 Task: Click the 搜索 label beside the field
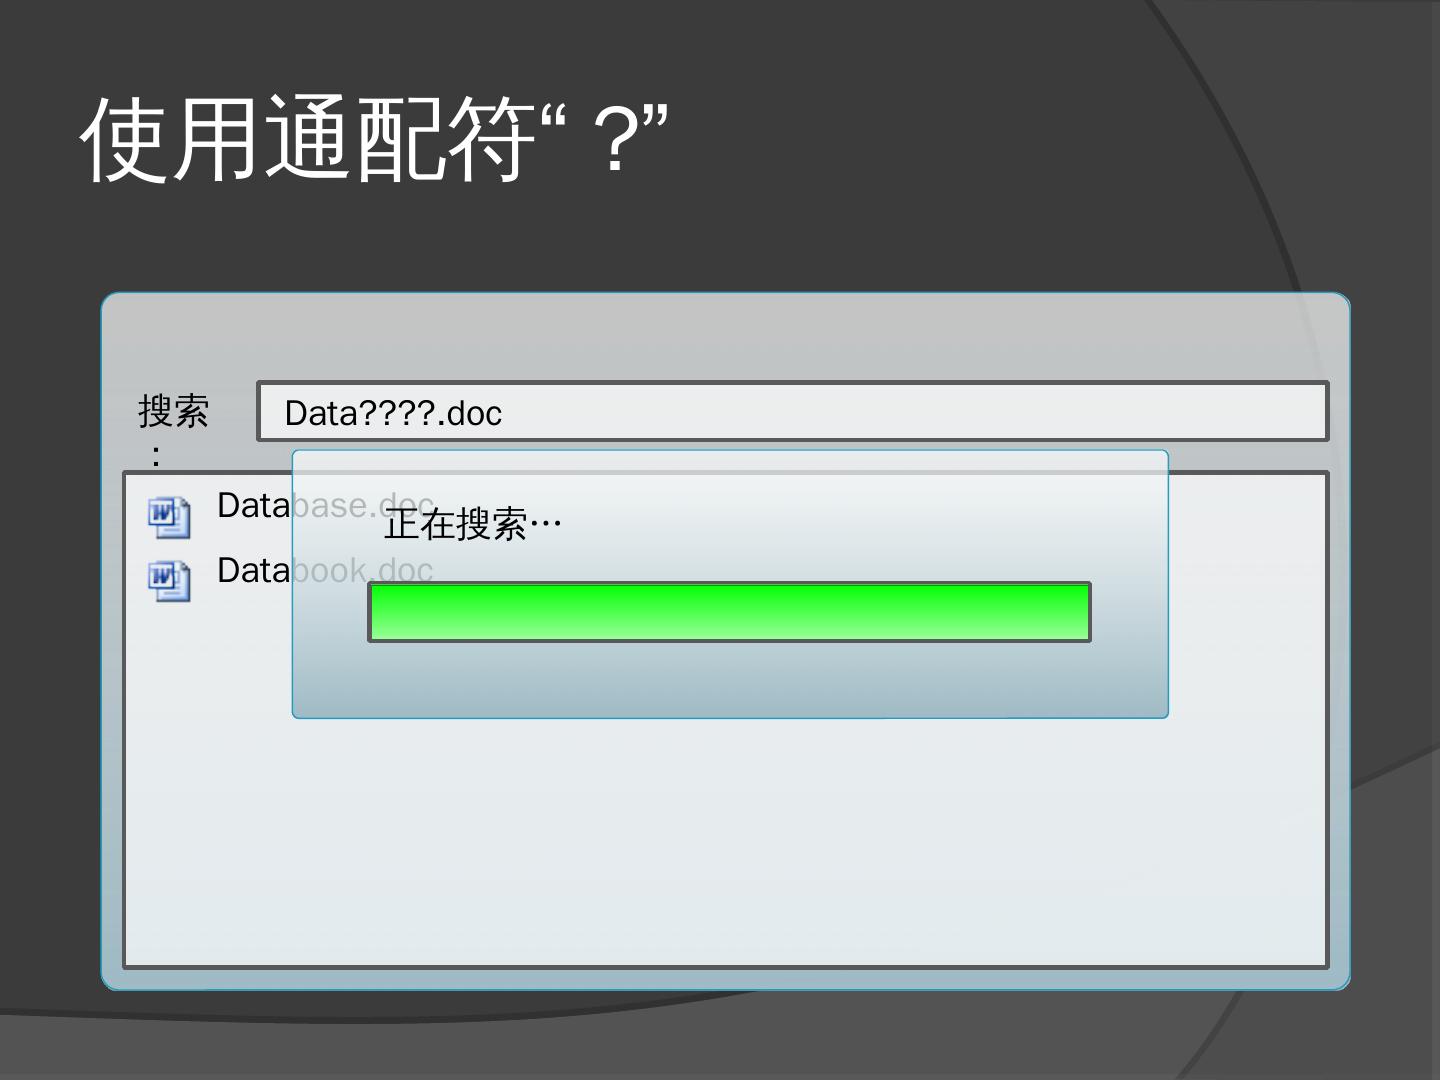tap(174, 411)
